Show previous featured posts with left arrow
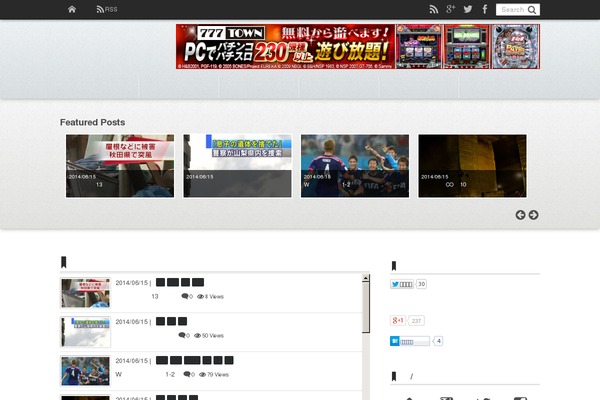 tap(520, 215)
